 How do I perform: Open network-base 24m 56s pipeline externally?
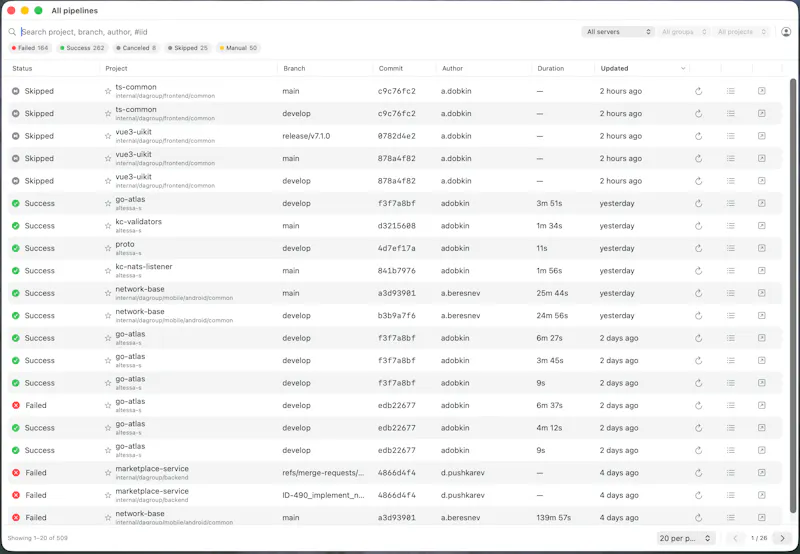coord(761,316)
